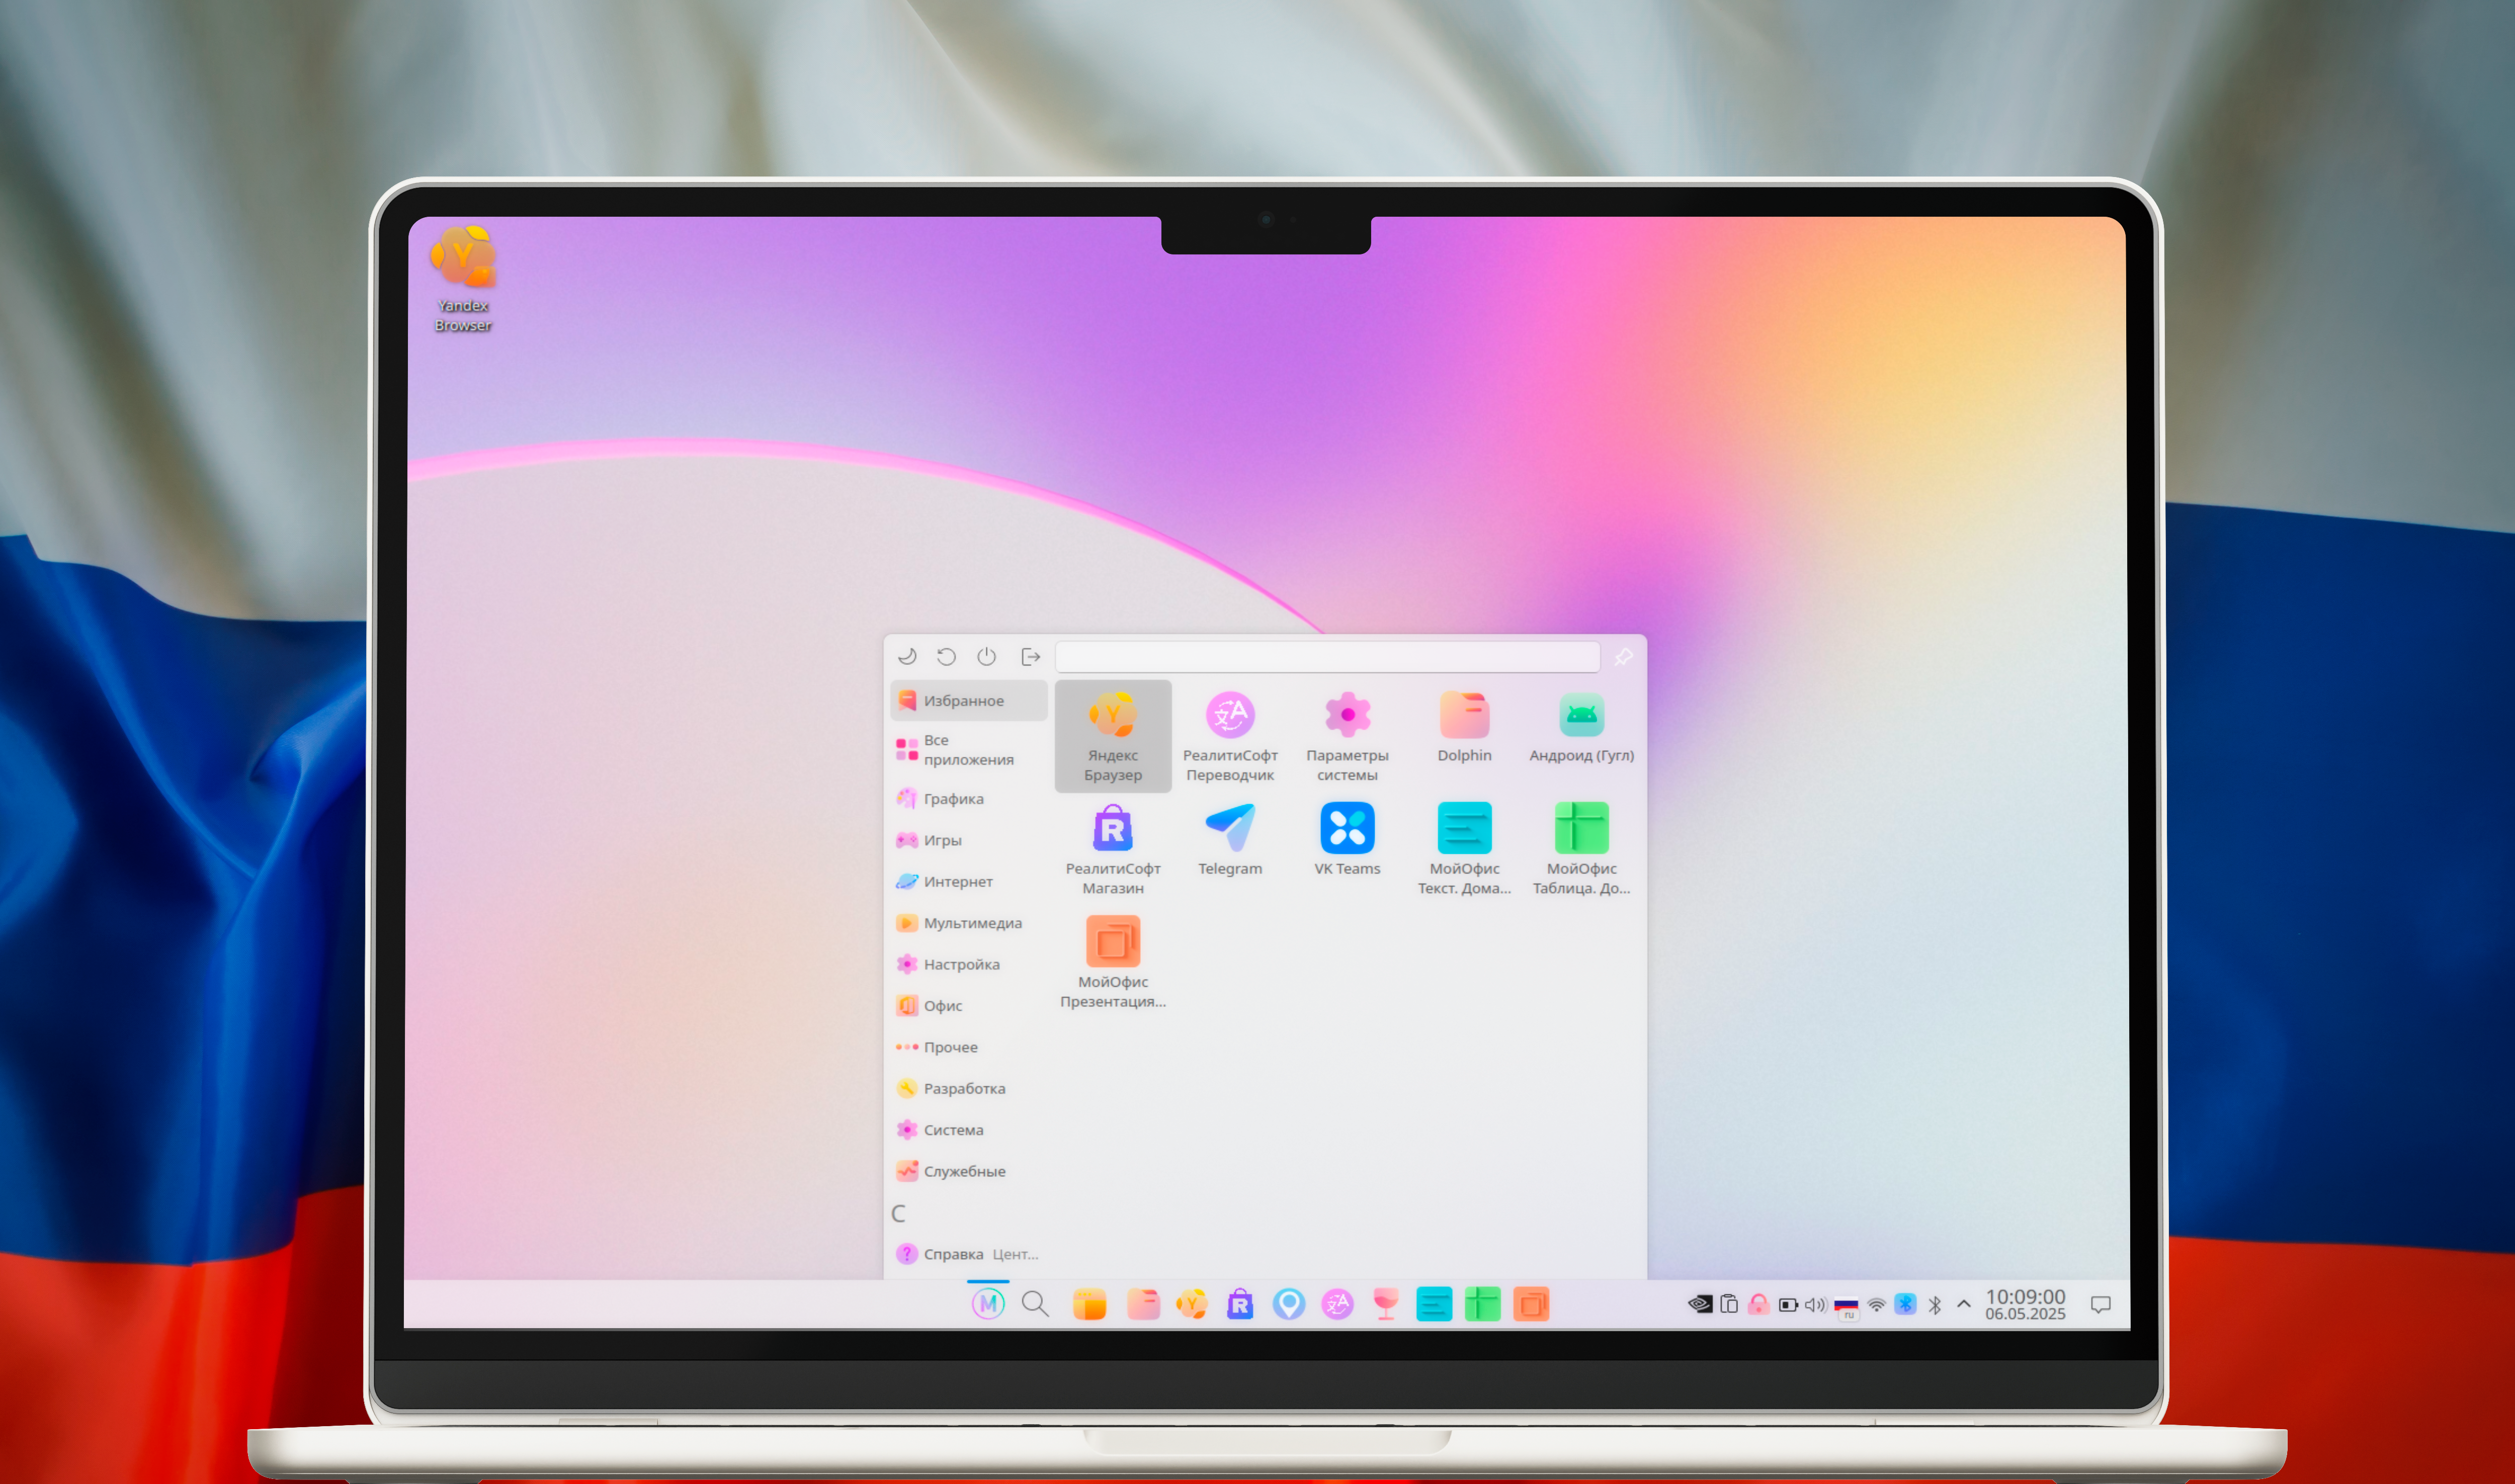Open the Разработка category
The image size is (2515, 1484).
coord(968,1088)
